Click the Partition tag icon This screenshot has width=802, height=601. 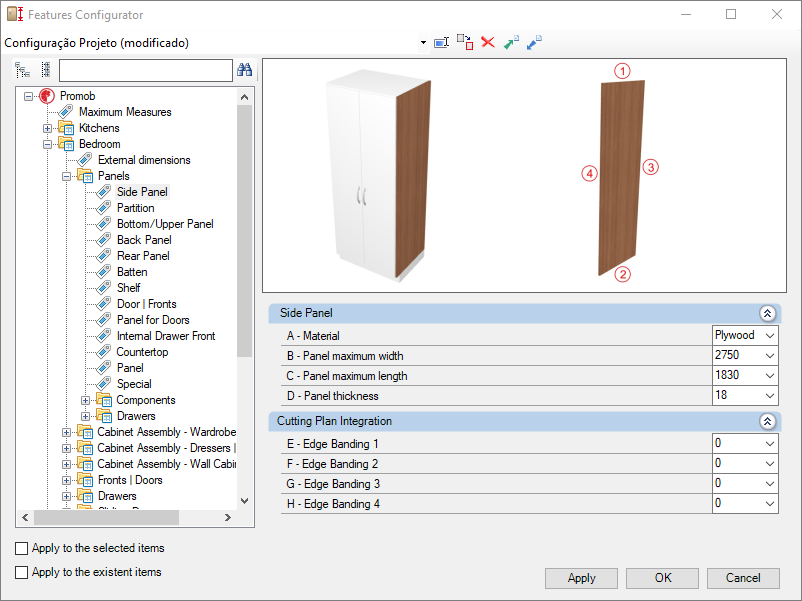[x=104, y=208]
